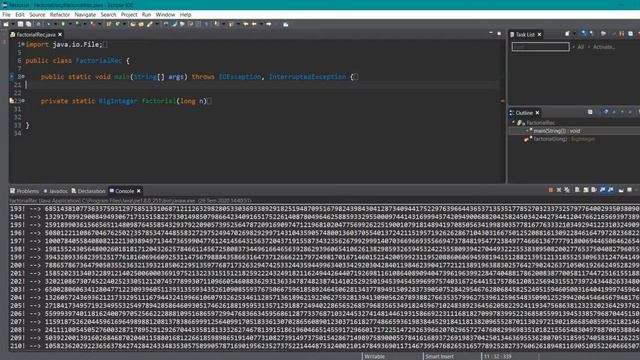The width and height of the screenshot is (640, 360).
Task: Click InterruptedException in the method signature
Action: (x=307, y=76)
